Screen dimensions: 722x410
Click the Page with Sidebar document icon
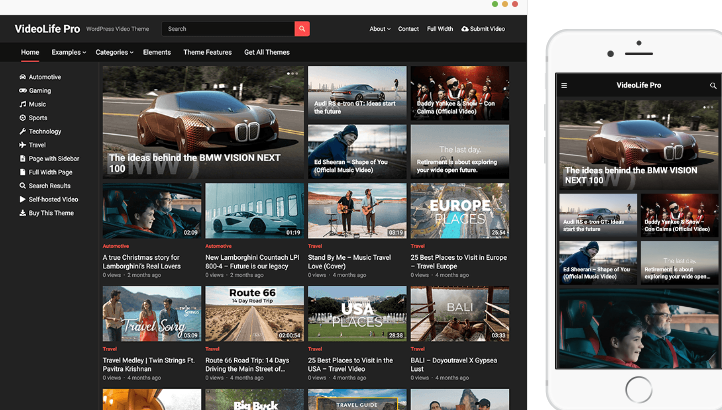pyautogui.click(x=23, y=158)
